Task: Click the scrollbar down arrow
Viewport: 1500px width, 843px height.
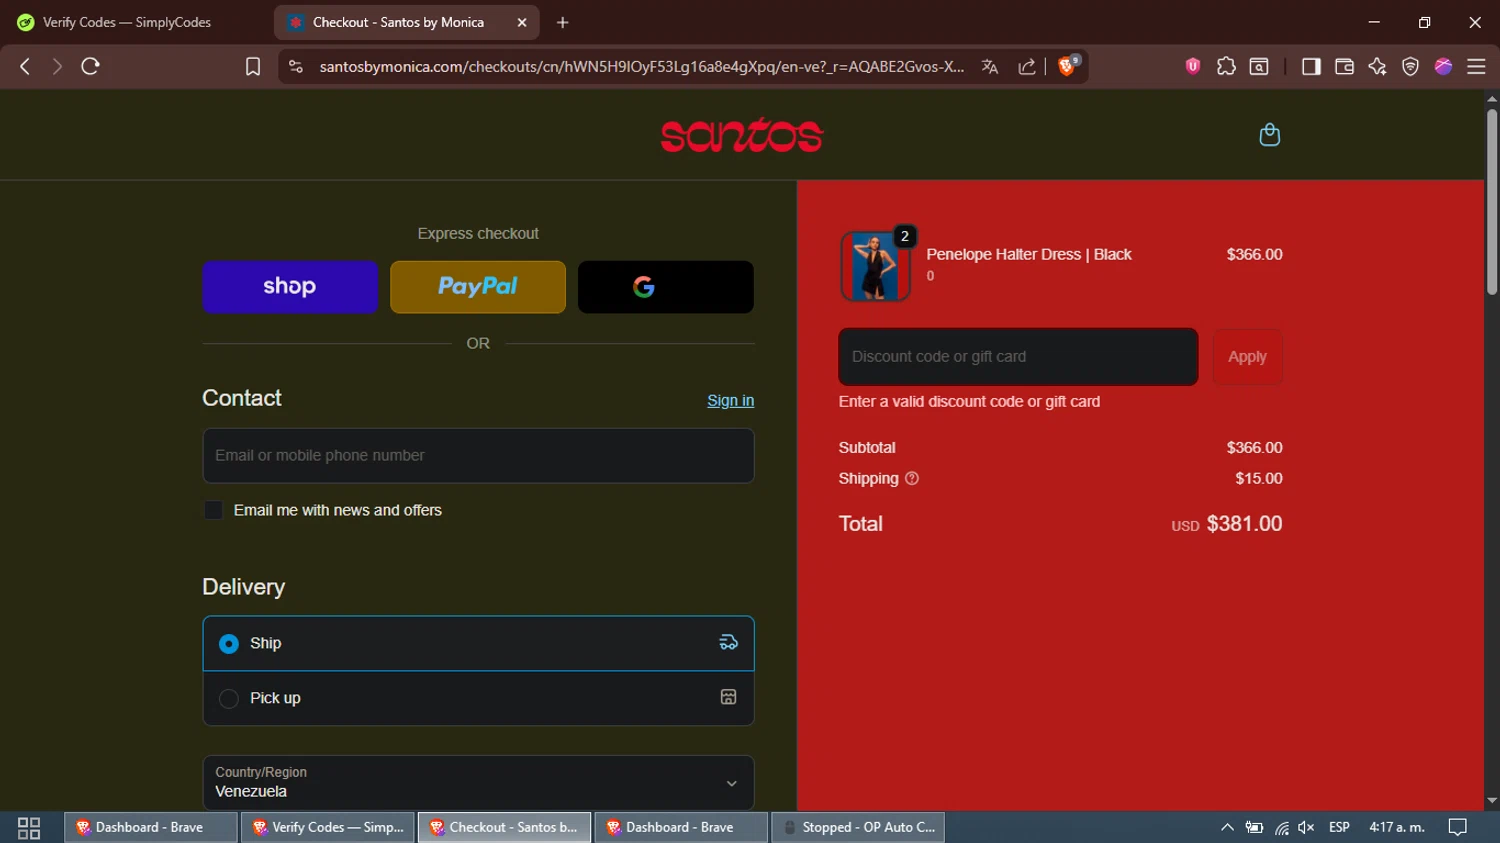Action: (x=1491, y=801)
